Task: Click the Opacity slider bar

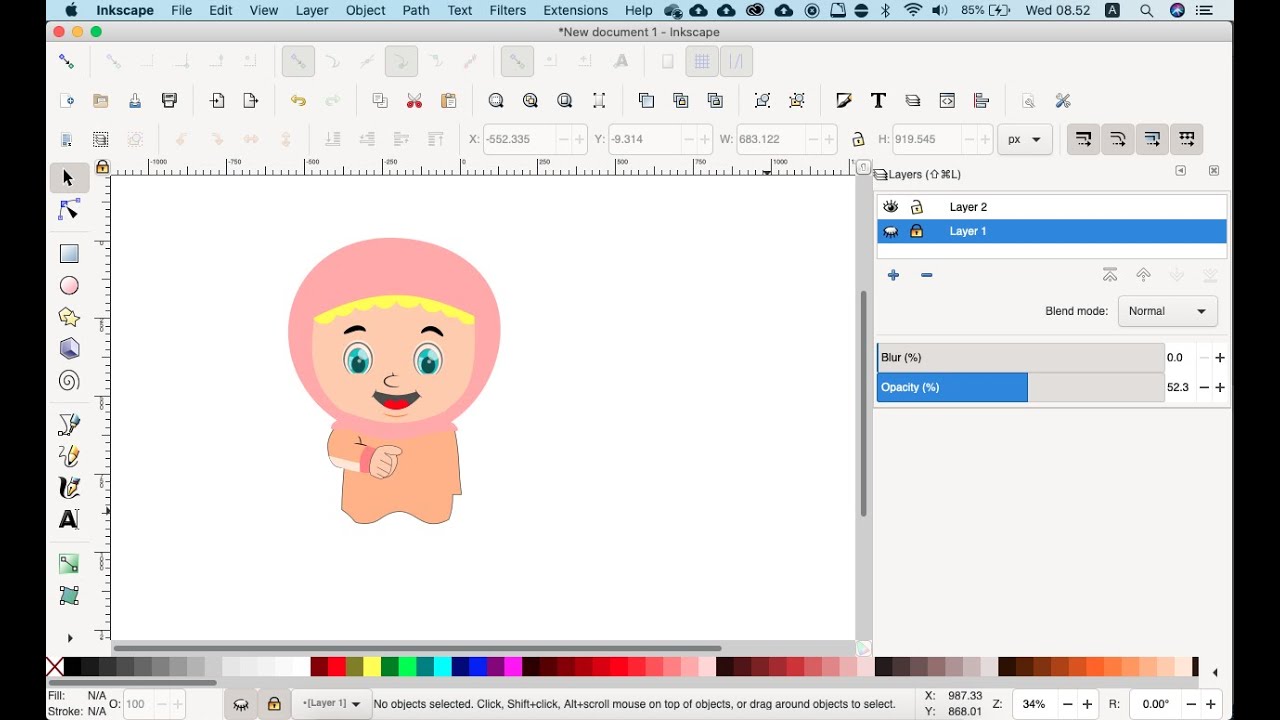Action: click(x=1020, y=387)
